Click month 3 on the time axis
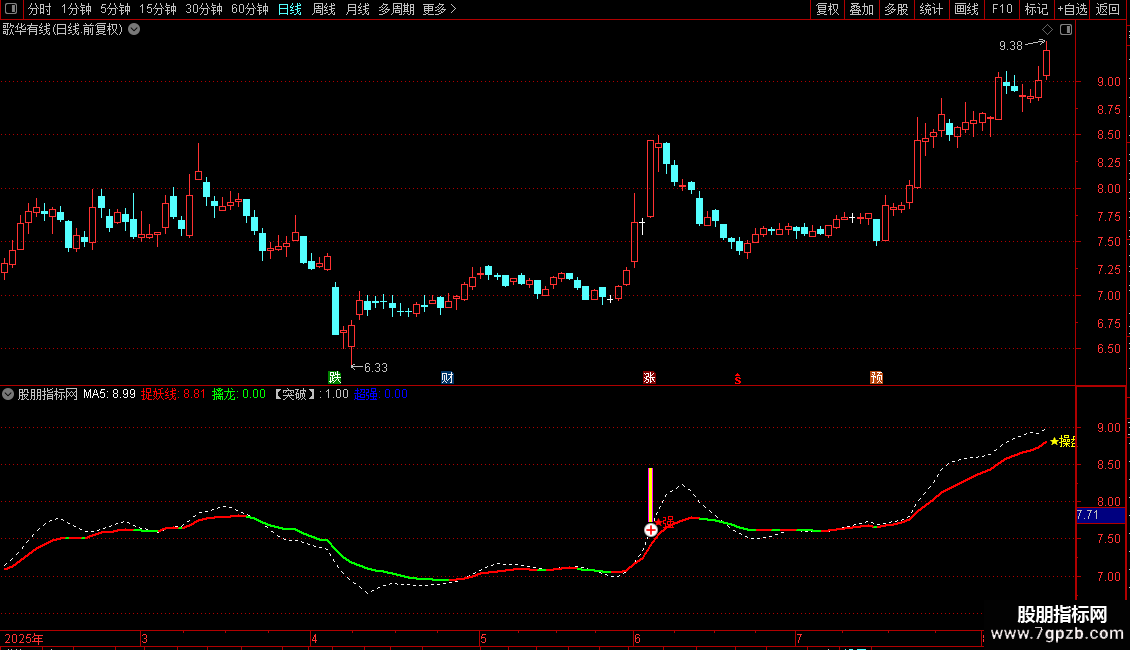The width and height of the screenshot is (1130, 650). tap(144, 638)
